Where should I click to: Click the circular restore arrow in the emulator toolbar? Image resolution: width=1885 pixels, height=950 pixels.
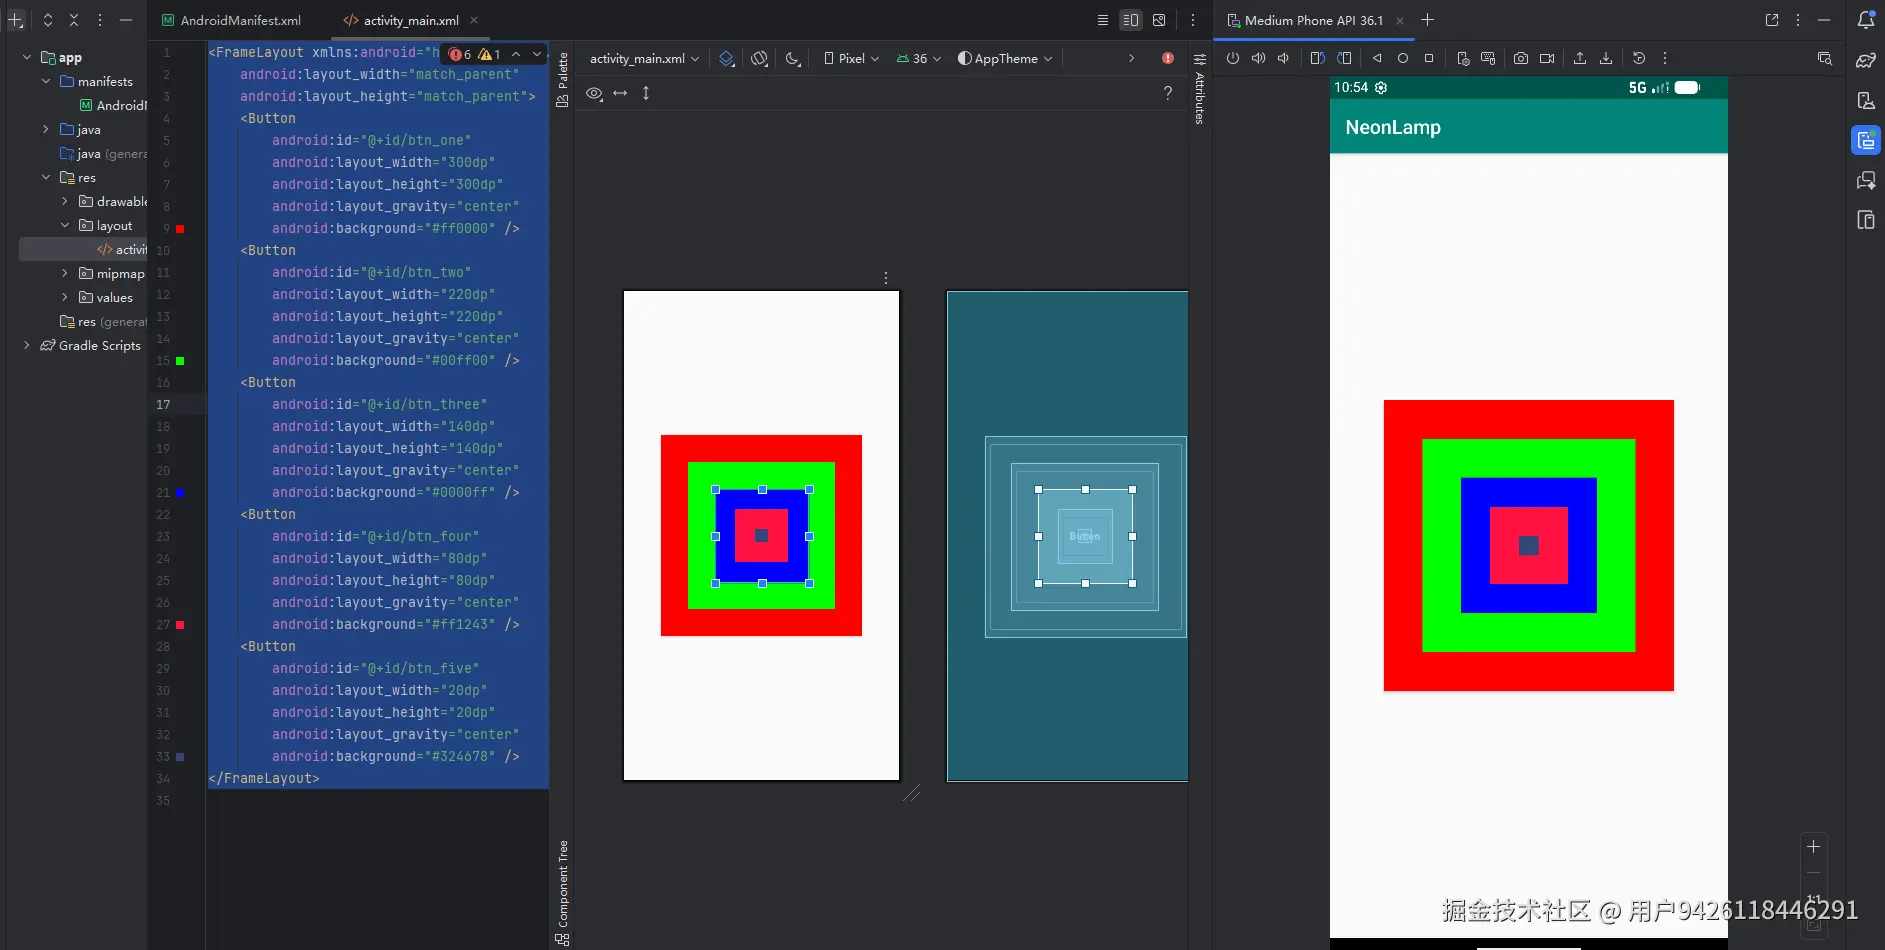tap(1639, 58)
